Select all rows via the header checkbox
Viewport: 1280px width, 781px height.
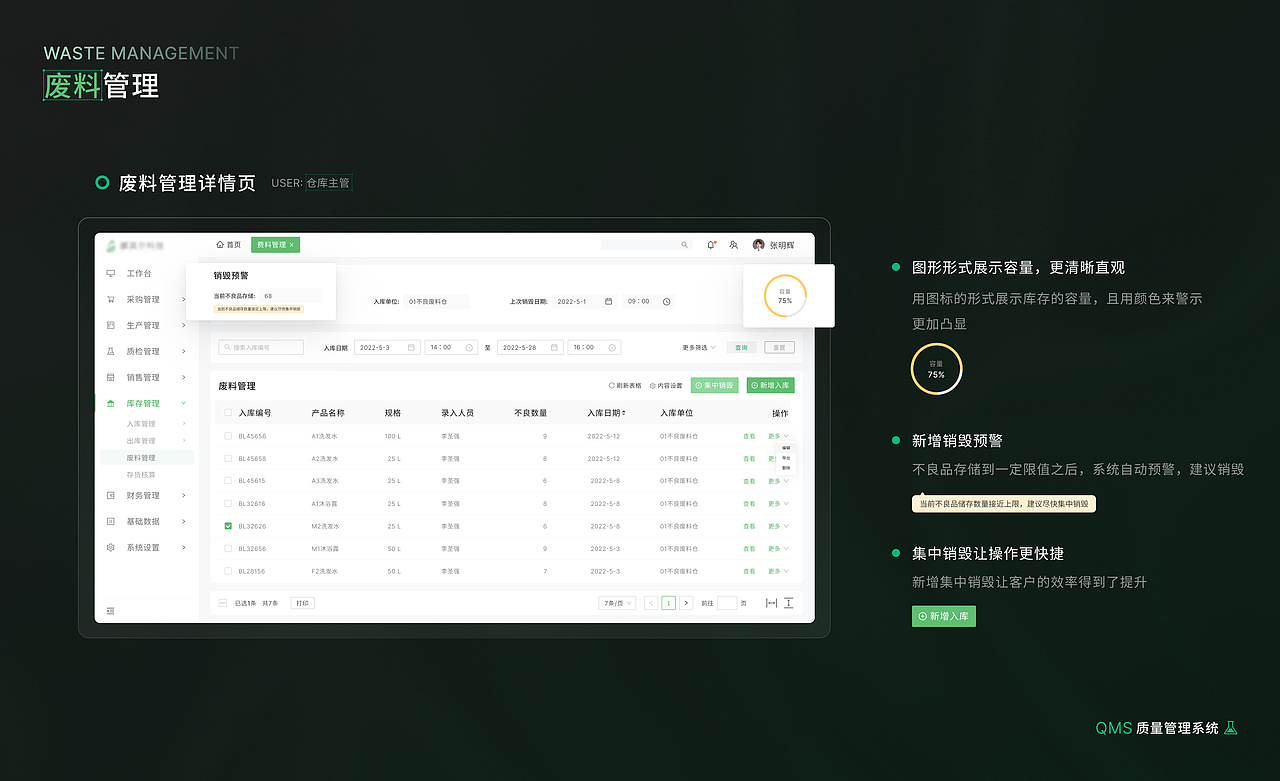(x=229, y=413)
